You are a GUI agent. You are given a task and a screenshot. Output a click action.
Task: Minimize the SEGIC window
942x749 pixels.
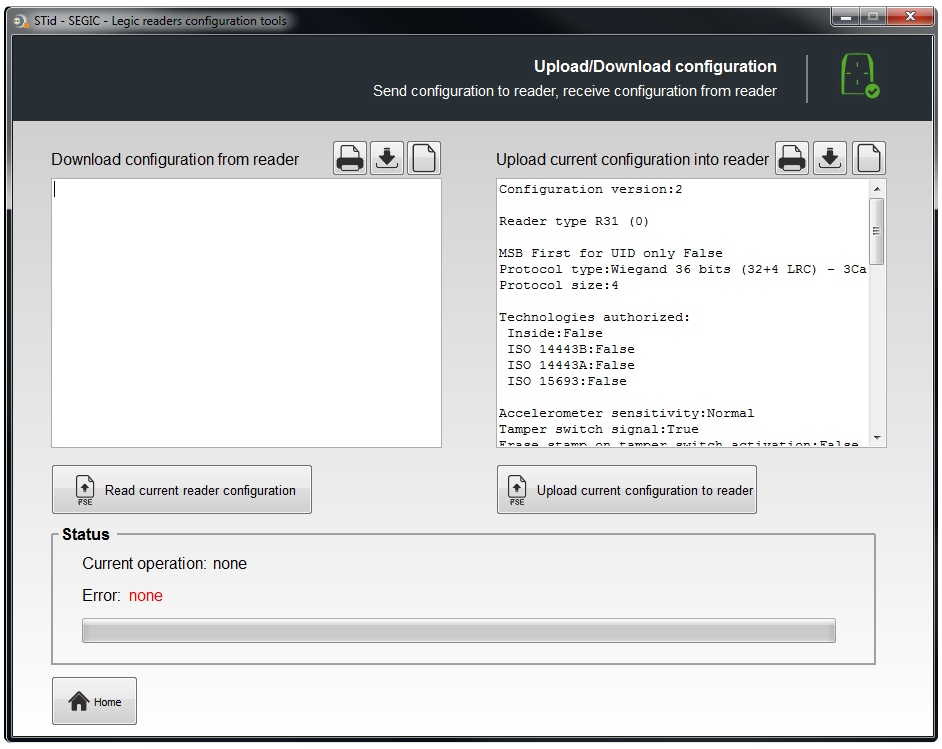(x=846, y=17)
